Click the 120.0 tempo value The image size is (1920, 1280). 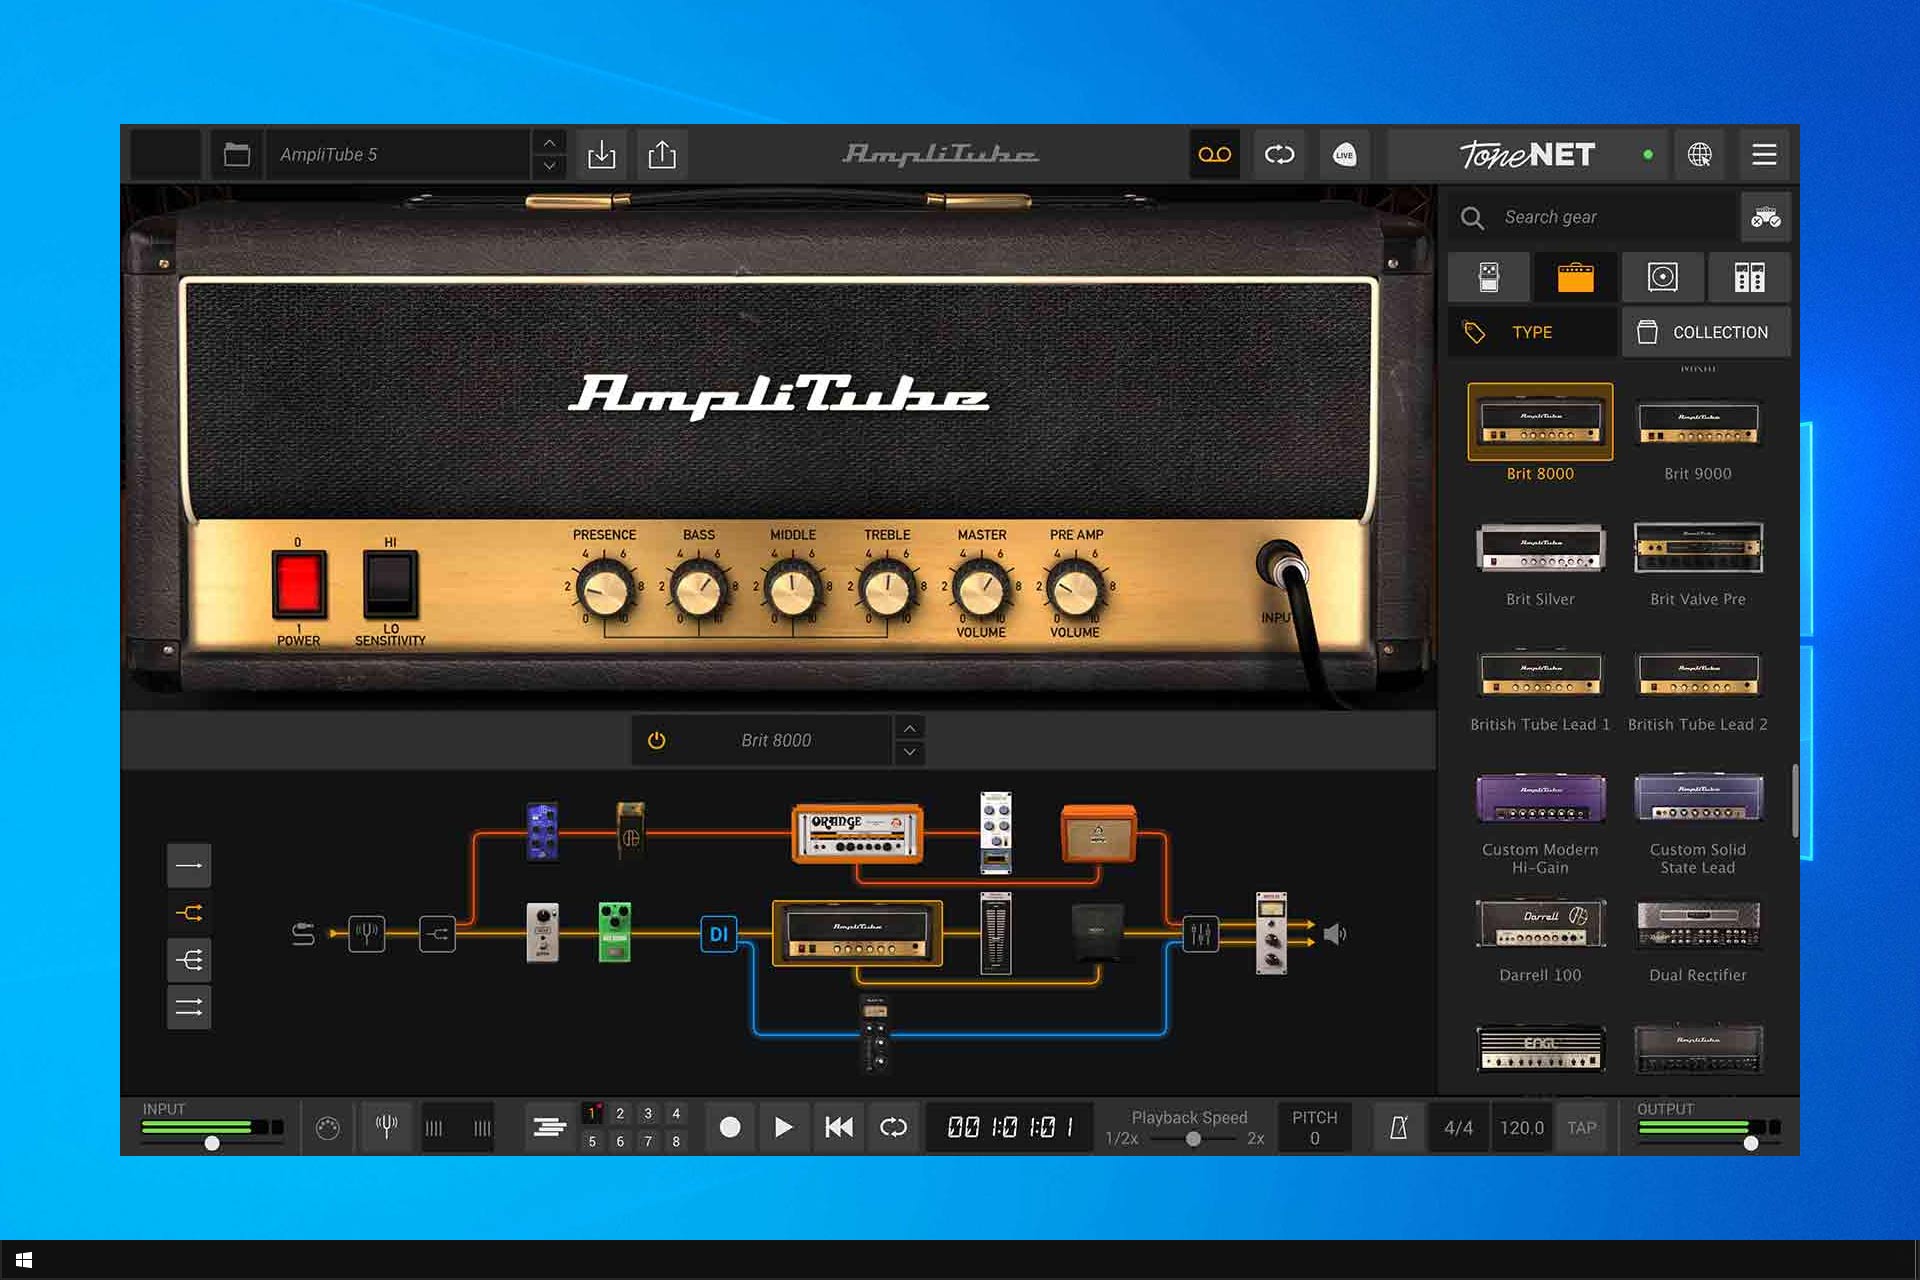tap(1521, 1128)
